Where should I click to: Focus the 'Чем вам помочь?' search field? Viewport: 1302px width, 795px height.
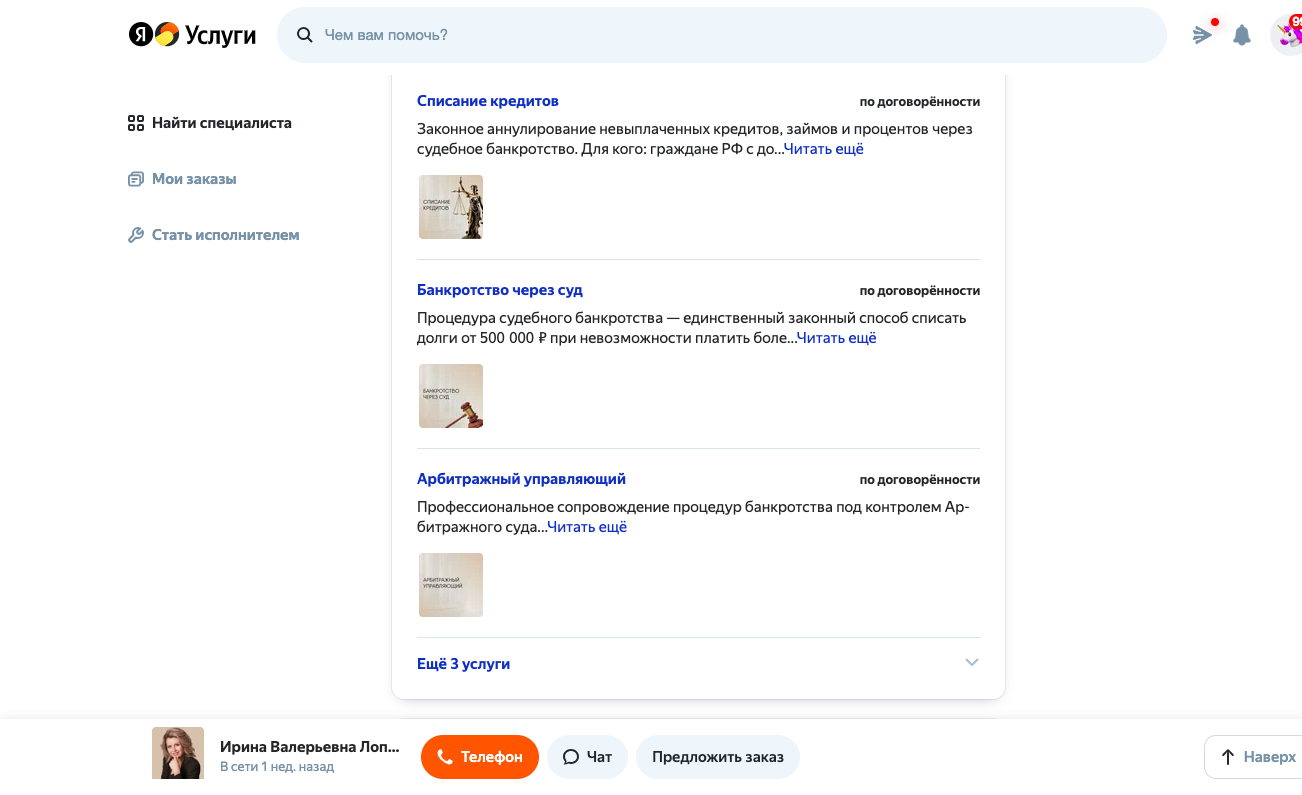click(730, 35)
